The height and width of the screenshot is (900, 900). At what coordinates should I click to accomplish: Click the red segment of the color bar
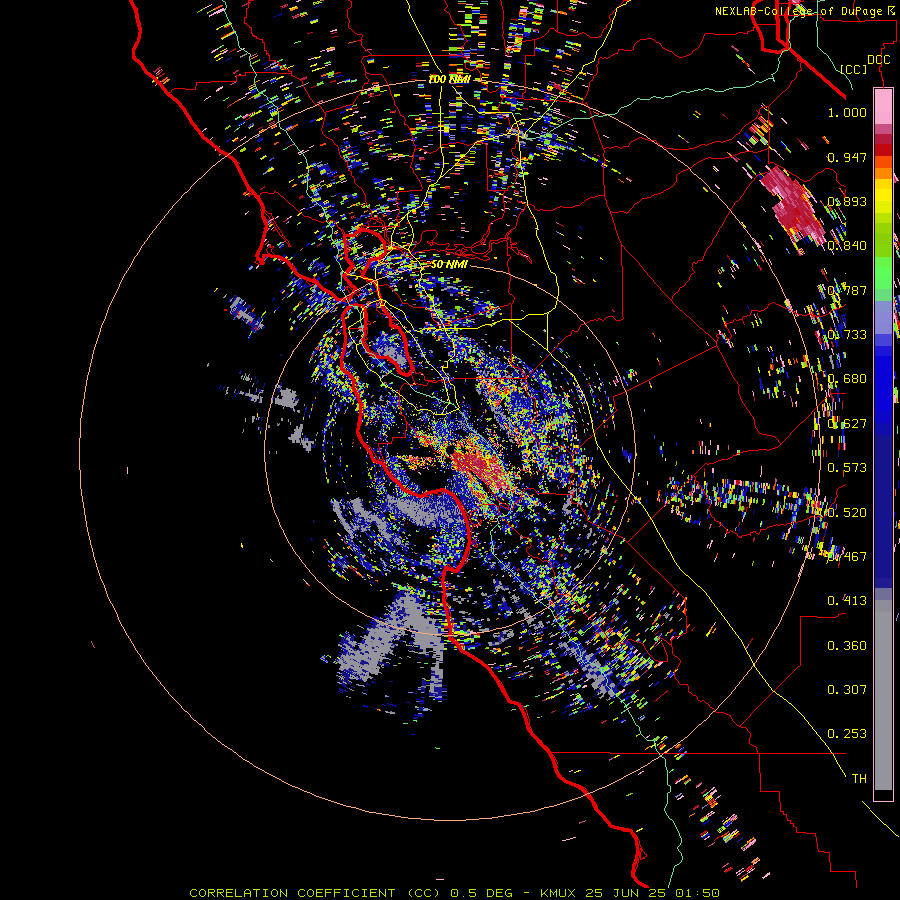pyautogui.click(x=883, y=149)
